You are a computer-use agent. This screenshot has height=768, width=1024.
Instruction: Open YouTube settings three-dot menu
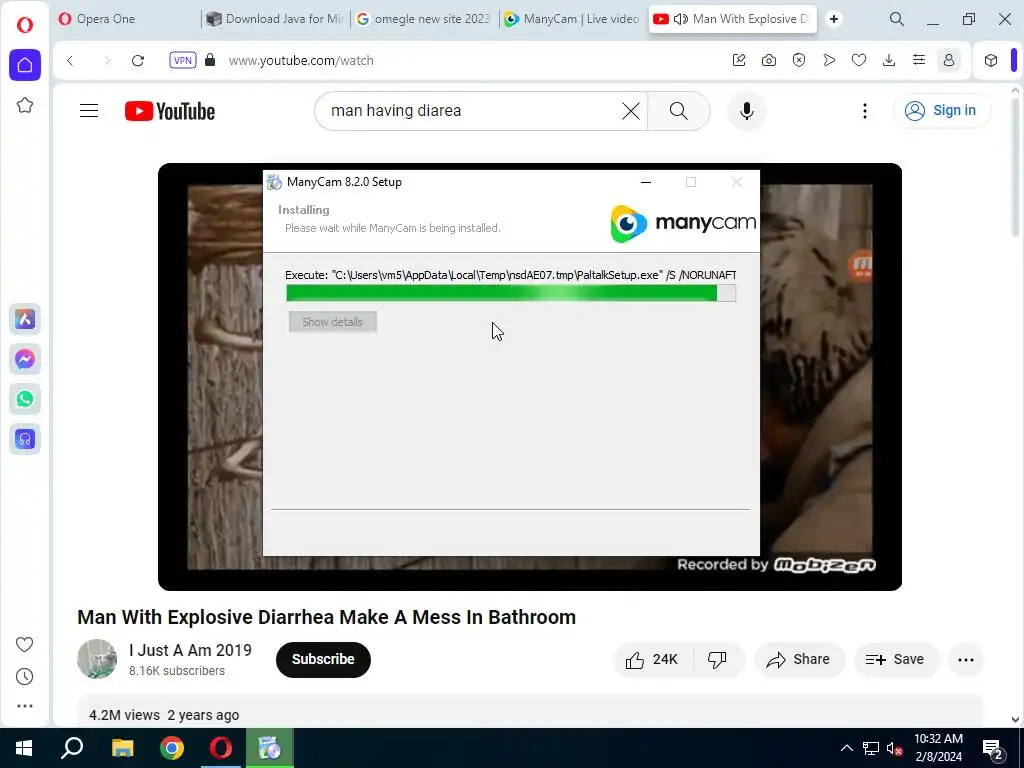tap(865, 111)
